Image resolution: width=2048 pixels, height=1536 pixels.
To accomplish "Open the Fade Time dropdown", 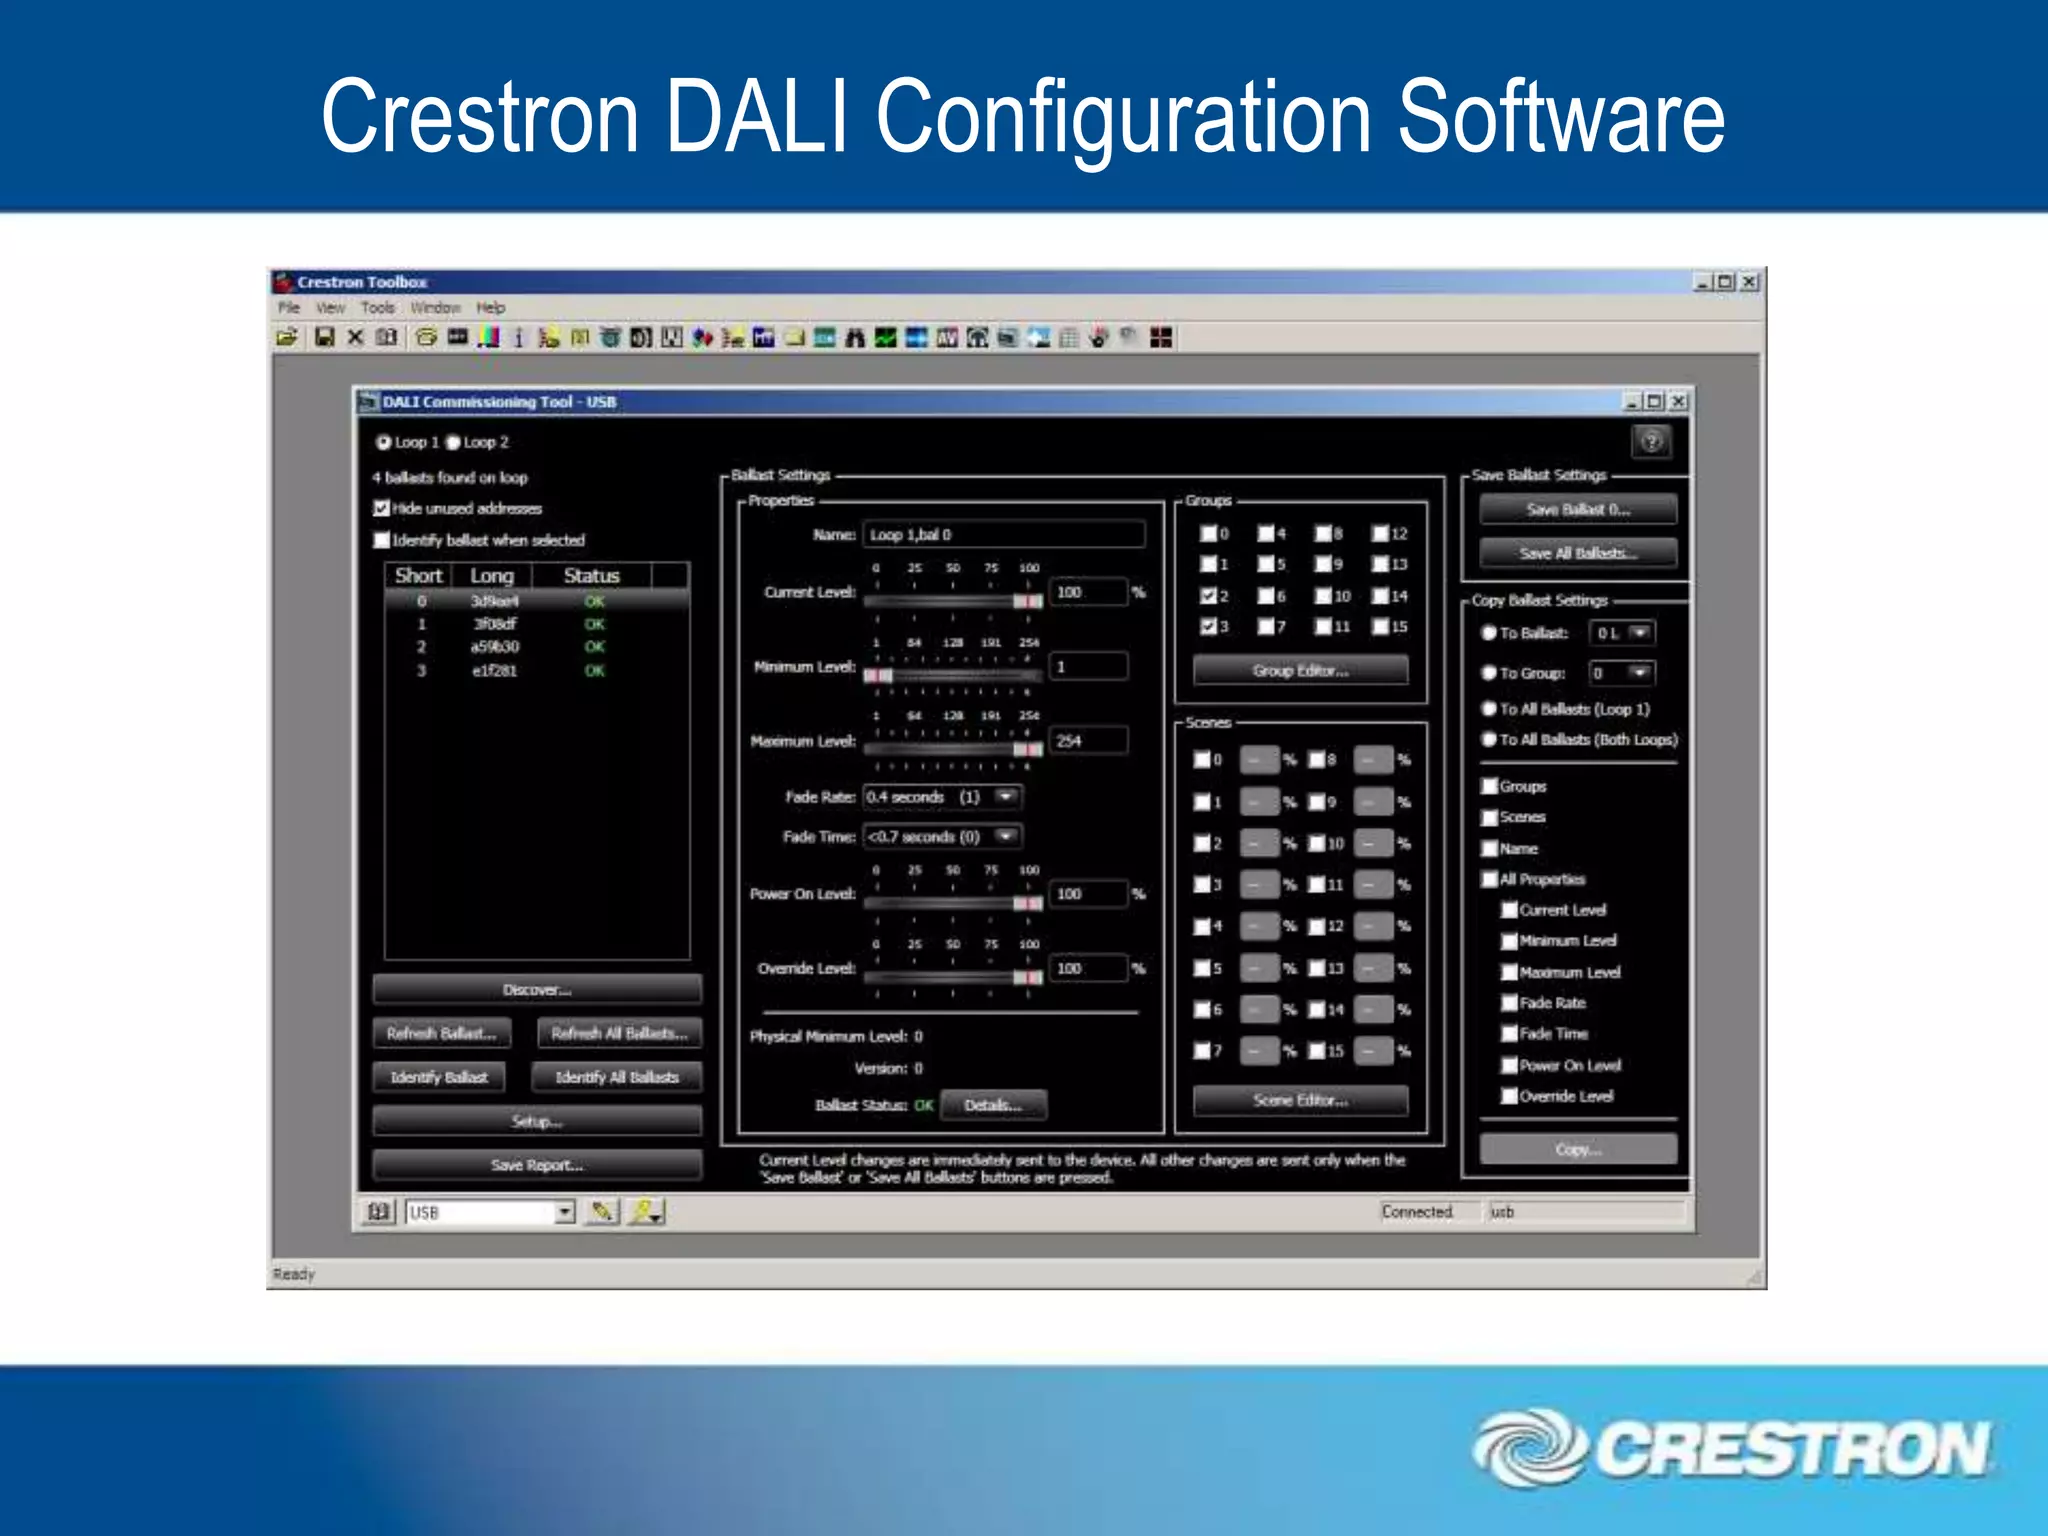I will click(x=1007, y=836).
